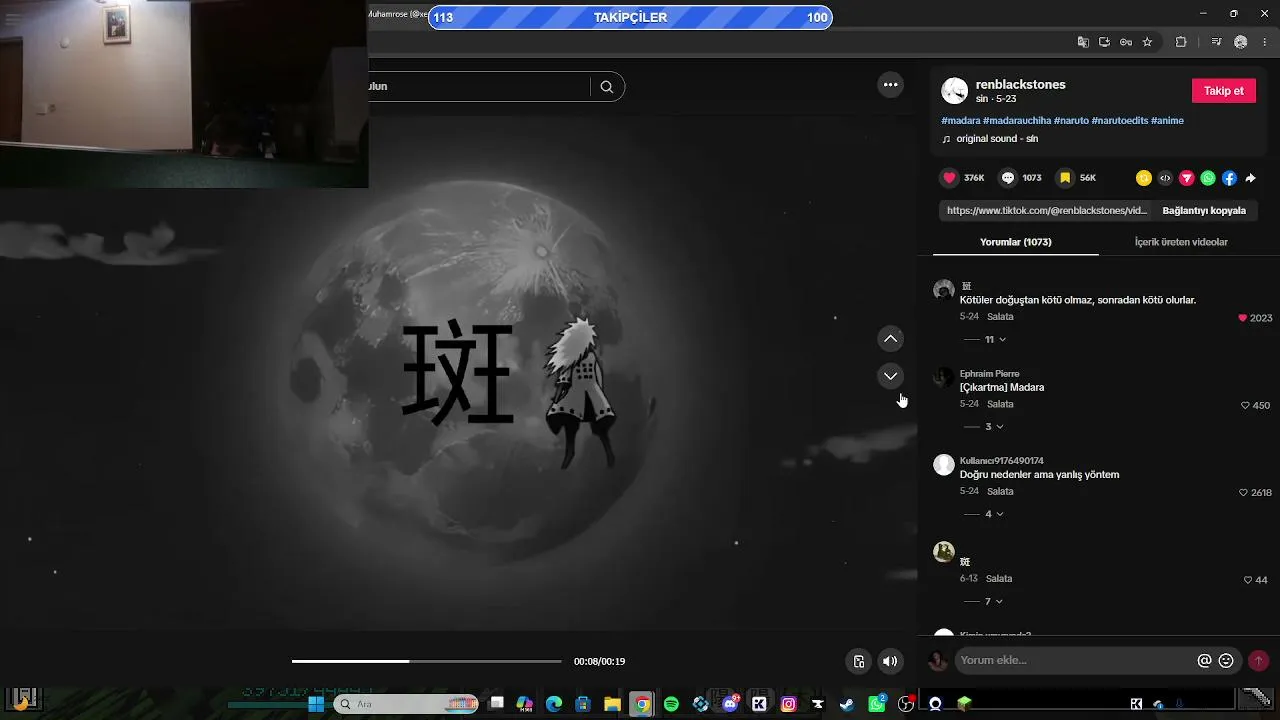Open Steam from the taskbar
Image resolution: width=1280 pixels, height=720 pixels.
[x=847, y=704]
